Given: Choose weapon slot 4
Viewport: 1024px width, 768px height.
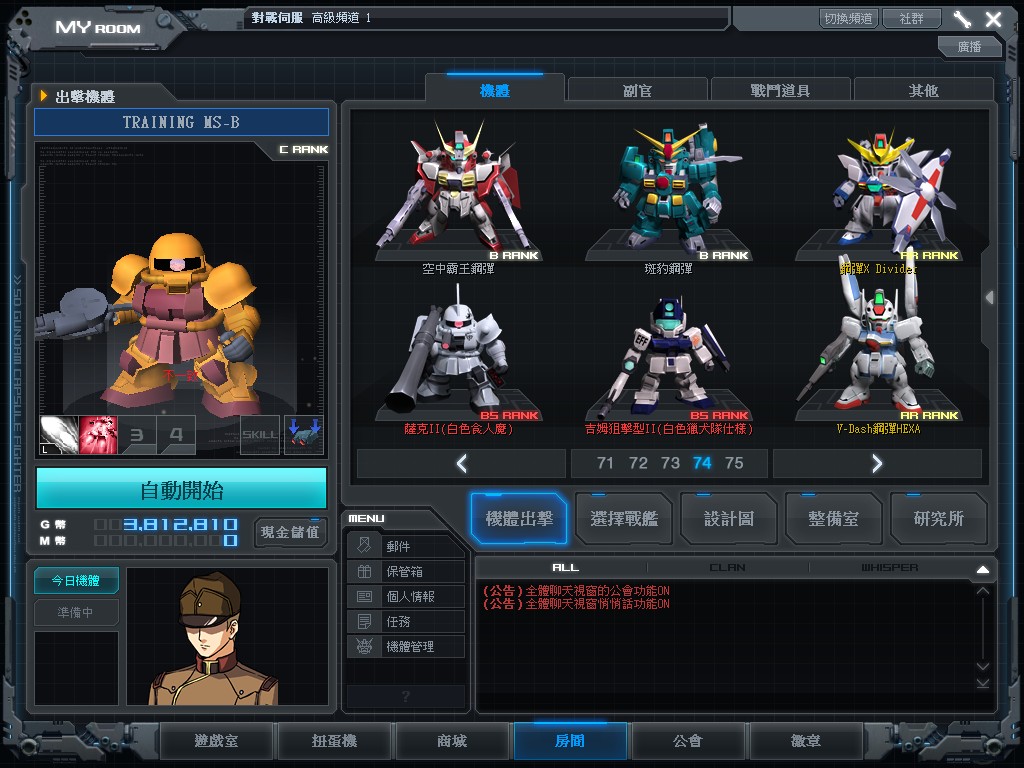Looking at the screenshot, I should coord(176,435).
